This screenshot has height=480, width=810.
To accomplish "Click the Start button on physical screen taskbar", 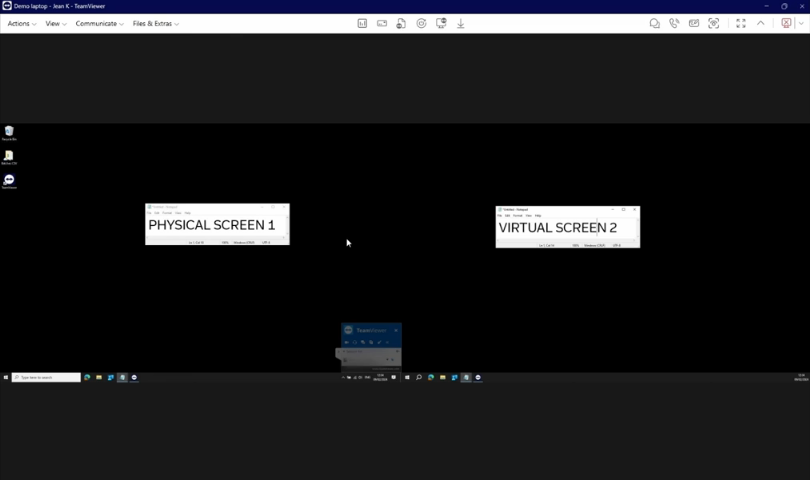I will pyautogui.click(x=6, y=377).
